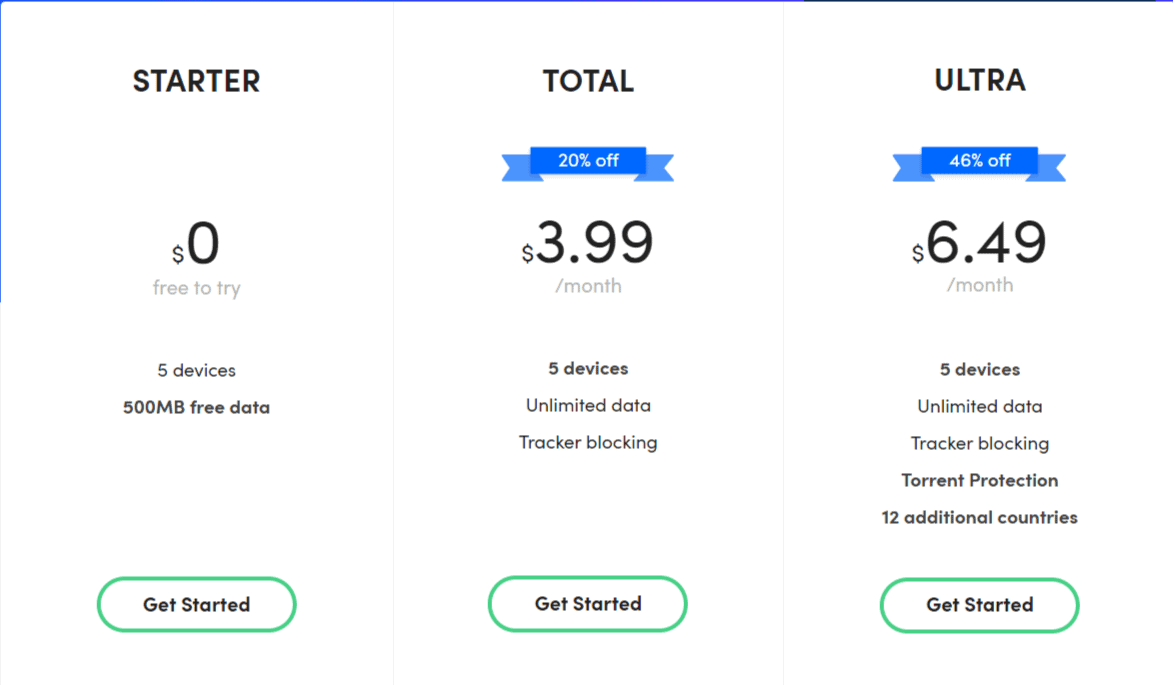Click the free to try label
Image resolution: width=1173 pixels, height=685 pixels.
pos(197,288)
